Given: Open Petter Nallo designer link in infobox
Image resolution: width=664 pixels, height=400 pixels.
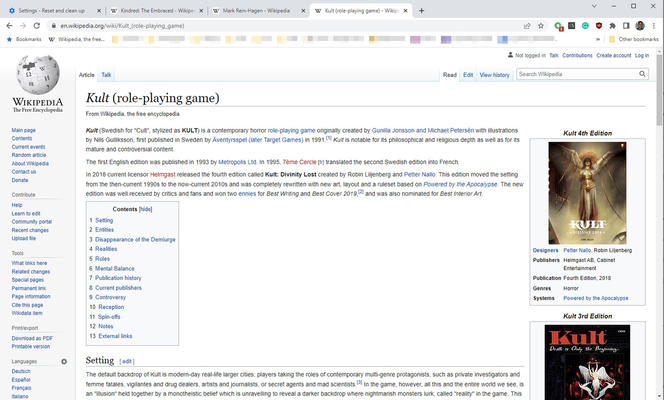Looking at the screenshot, I should [577, 250].
